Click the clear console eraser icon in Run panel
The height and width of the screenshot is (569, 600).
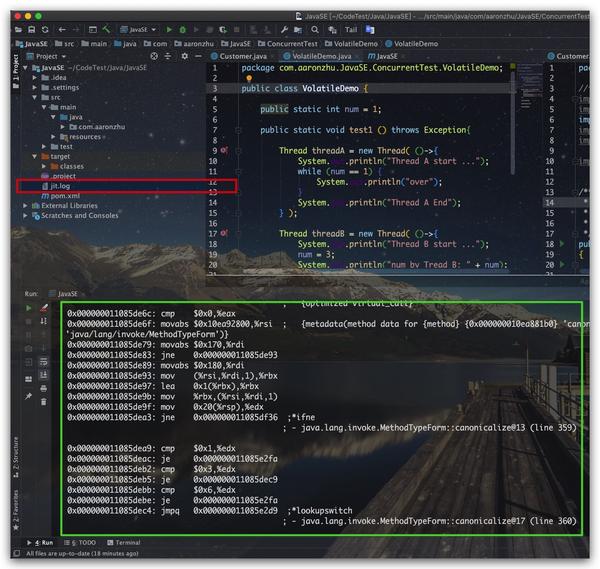coord(44,308)
